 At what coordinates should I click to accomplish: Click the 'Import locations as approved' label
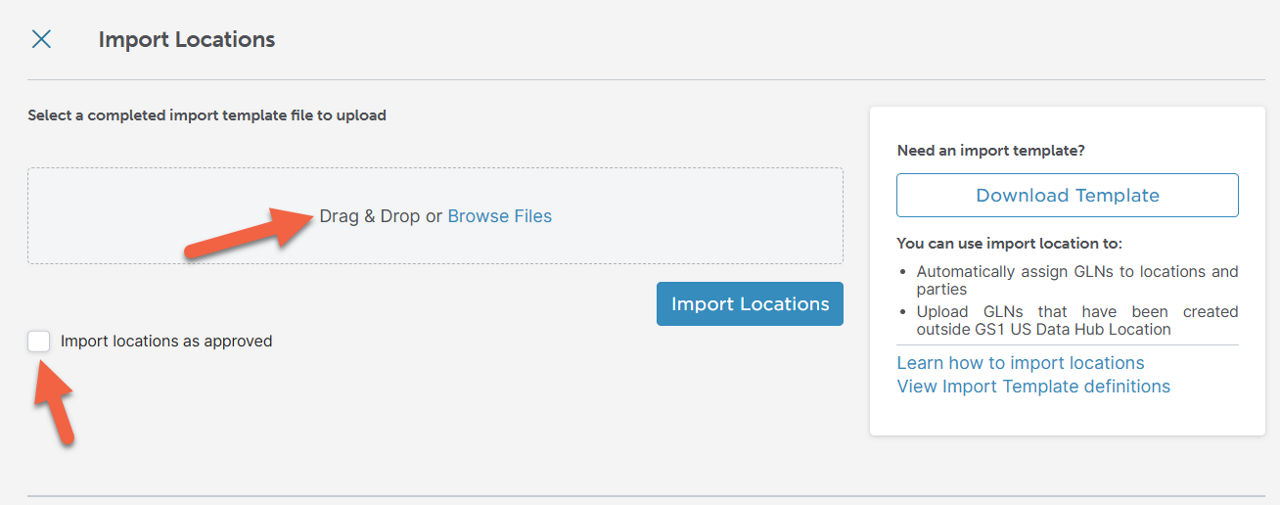click(166, 341)
